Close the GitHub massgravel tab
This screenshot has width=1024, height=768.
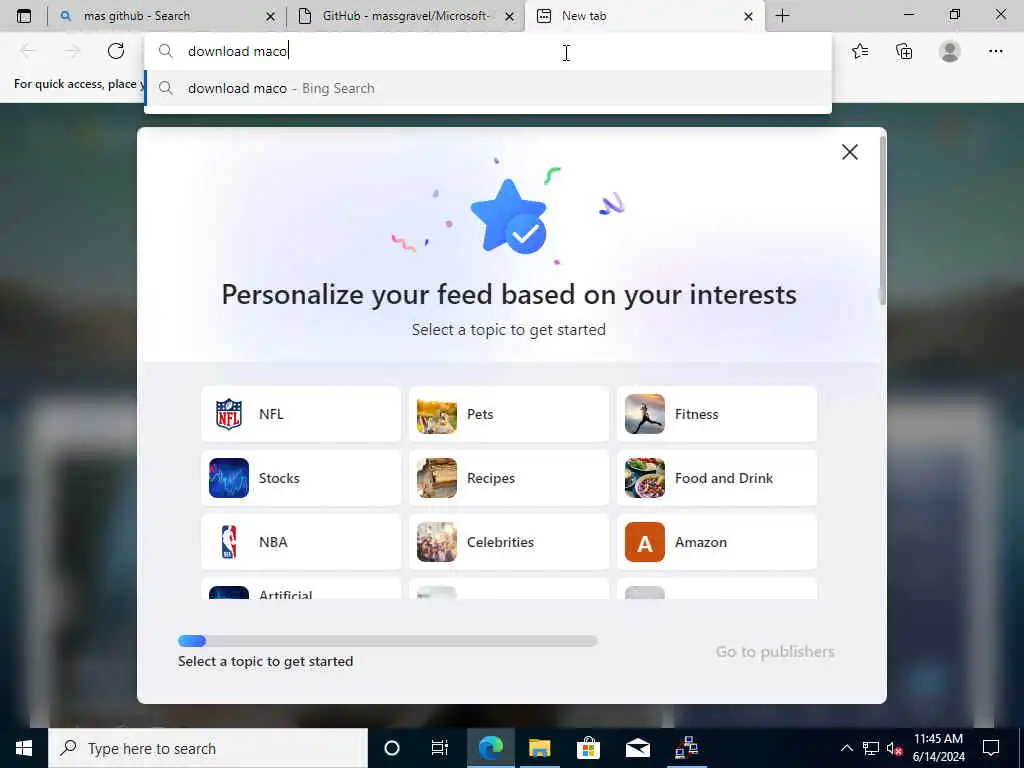(509, 16)
